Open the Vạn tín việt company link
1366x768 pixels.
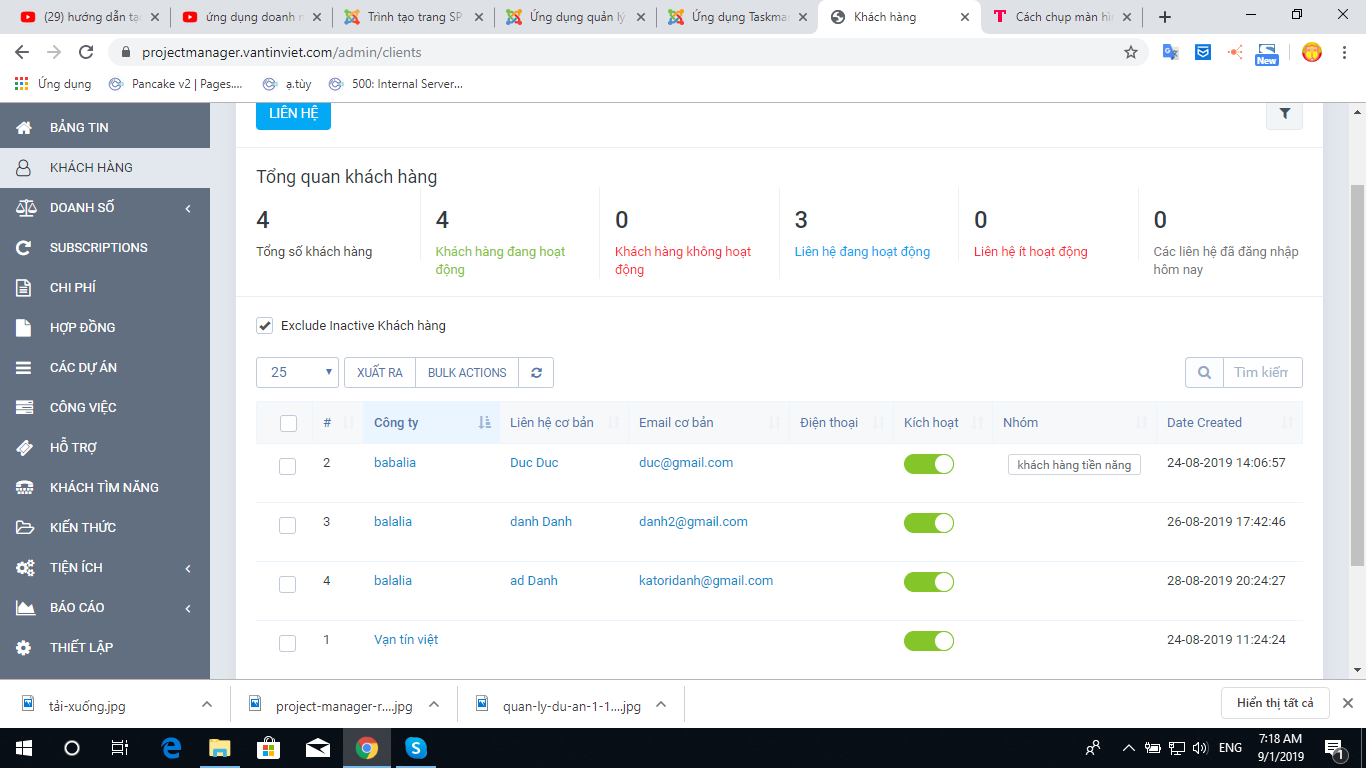tap(406, 640)
